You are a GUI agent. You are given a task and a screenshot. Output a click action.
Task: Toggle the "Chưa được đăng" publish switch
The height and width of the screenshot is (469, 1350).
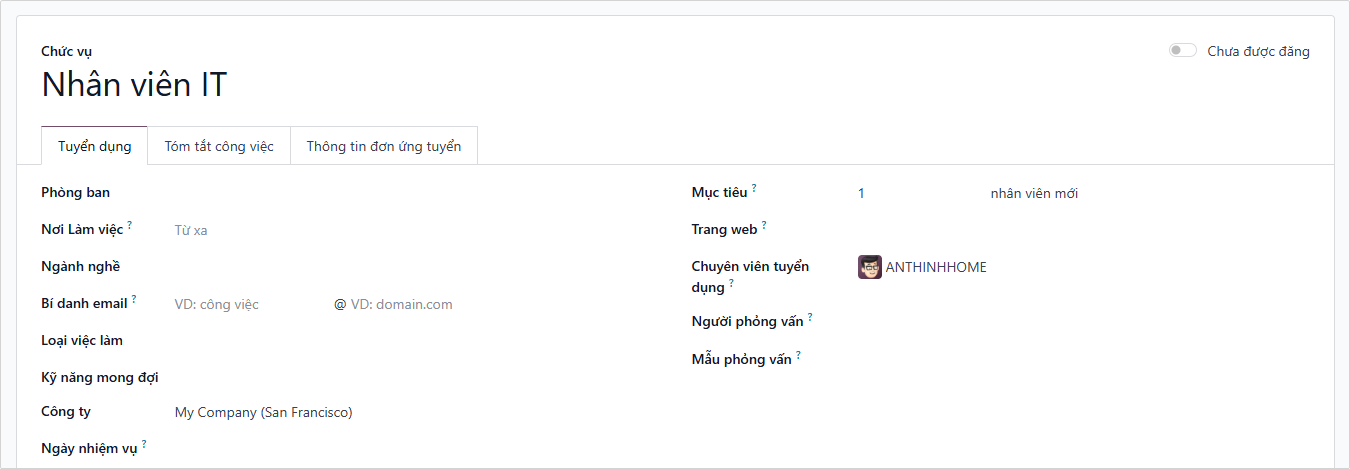pyautogui.click(x=1182, y=51)
